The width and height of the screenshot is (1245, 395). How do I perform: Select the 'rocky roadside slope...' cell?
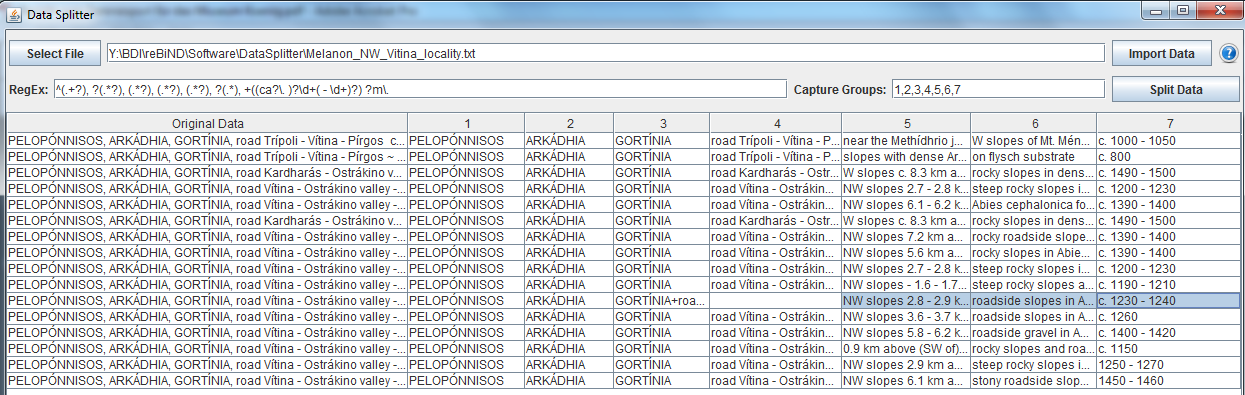point(1033,236)
